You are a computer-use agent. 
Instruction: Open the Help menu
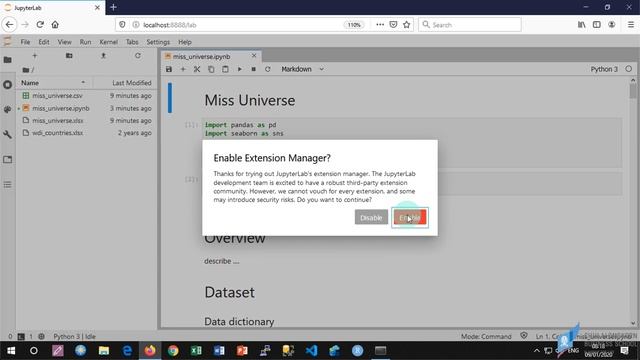[184, 42]
